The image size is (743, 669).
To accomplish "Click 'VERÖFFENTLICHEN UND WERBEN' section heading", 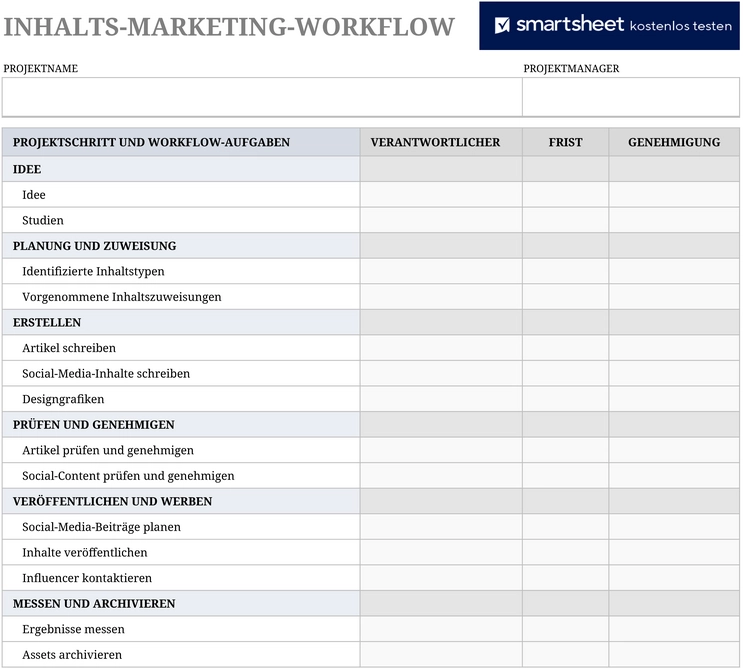I will click(112, 501).
